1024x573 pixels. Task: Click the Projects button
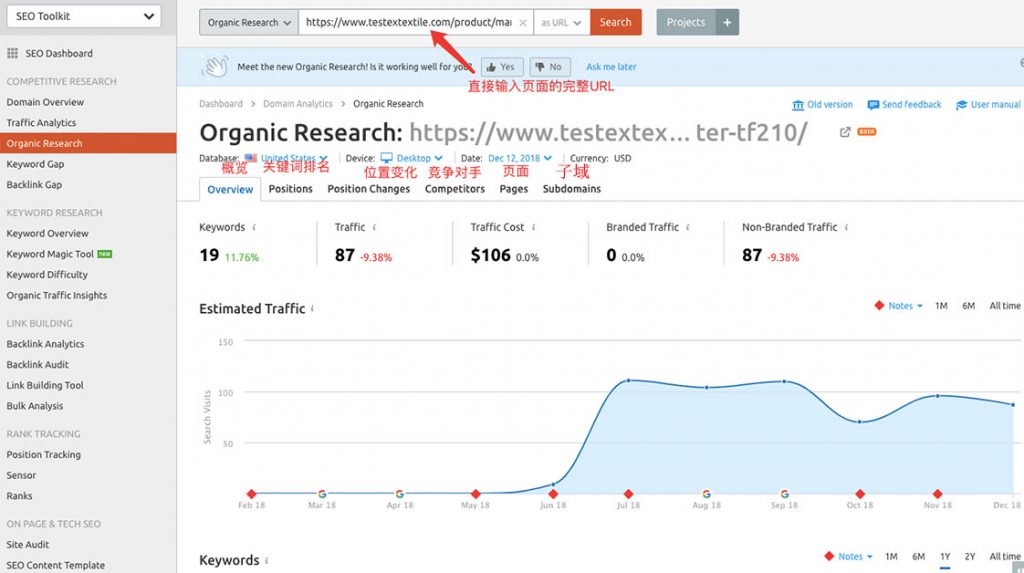[x=686, y=22]
